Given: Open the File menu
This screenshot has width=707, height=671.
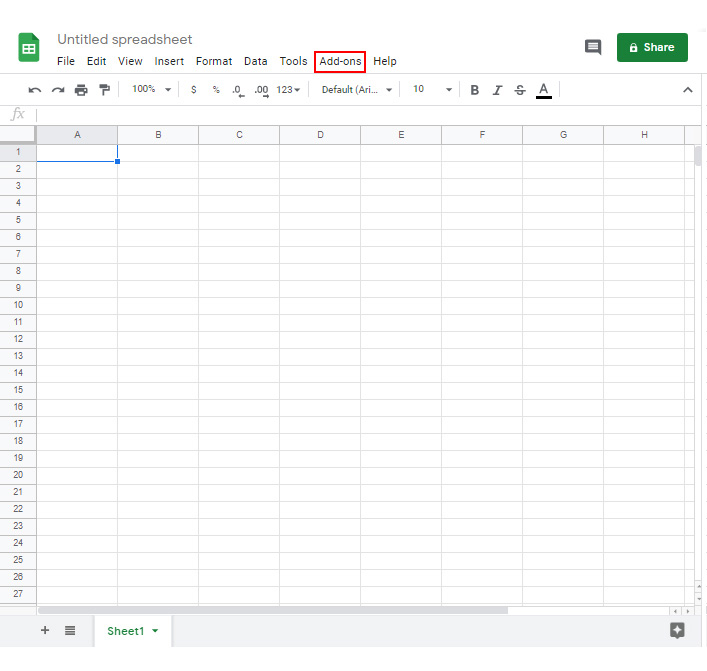Looking at the screenshot, I should pyautogui.click(x=66, y=61).
